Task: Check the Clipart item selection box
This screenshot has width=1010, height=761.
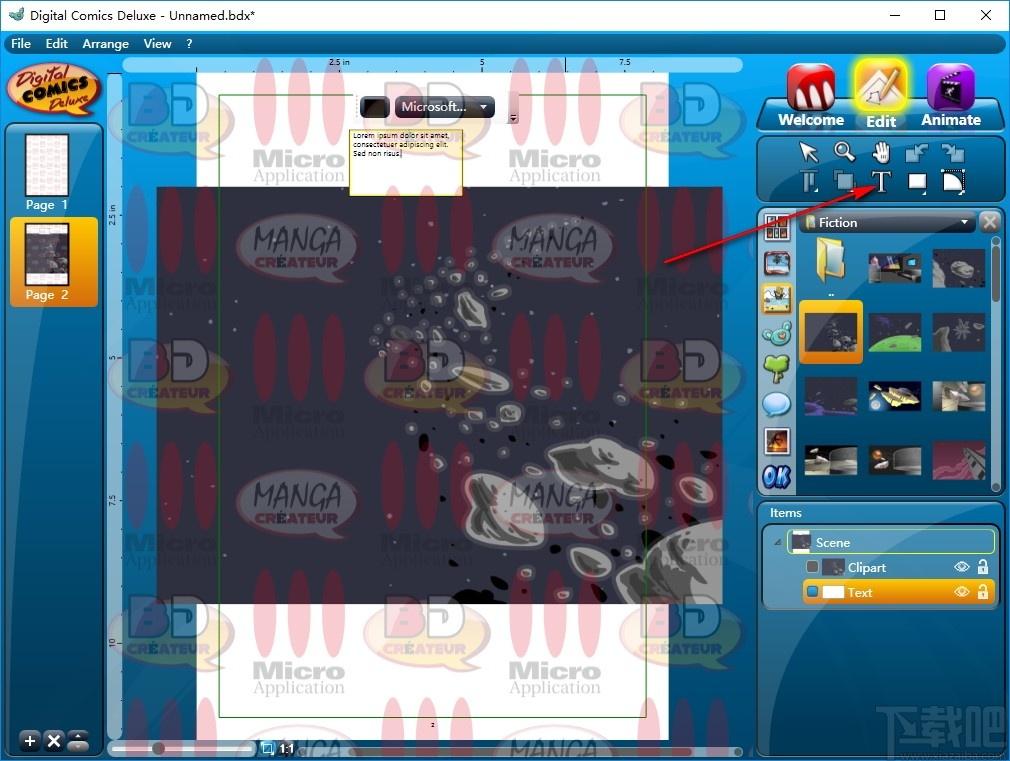Action: [812, 567]
